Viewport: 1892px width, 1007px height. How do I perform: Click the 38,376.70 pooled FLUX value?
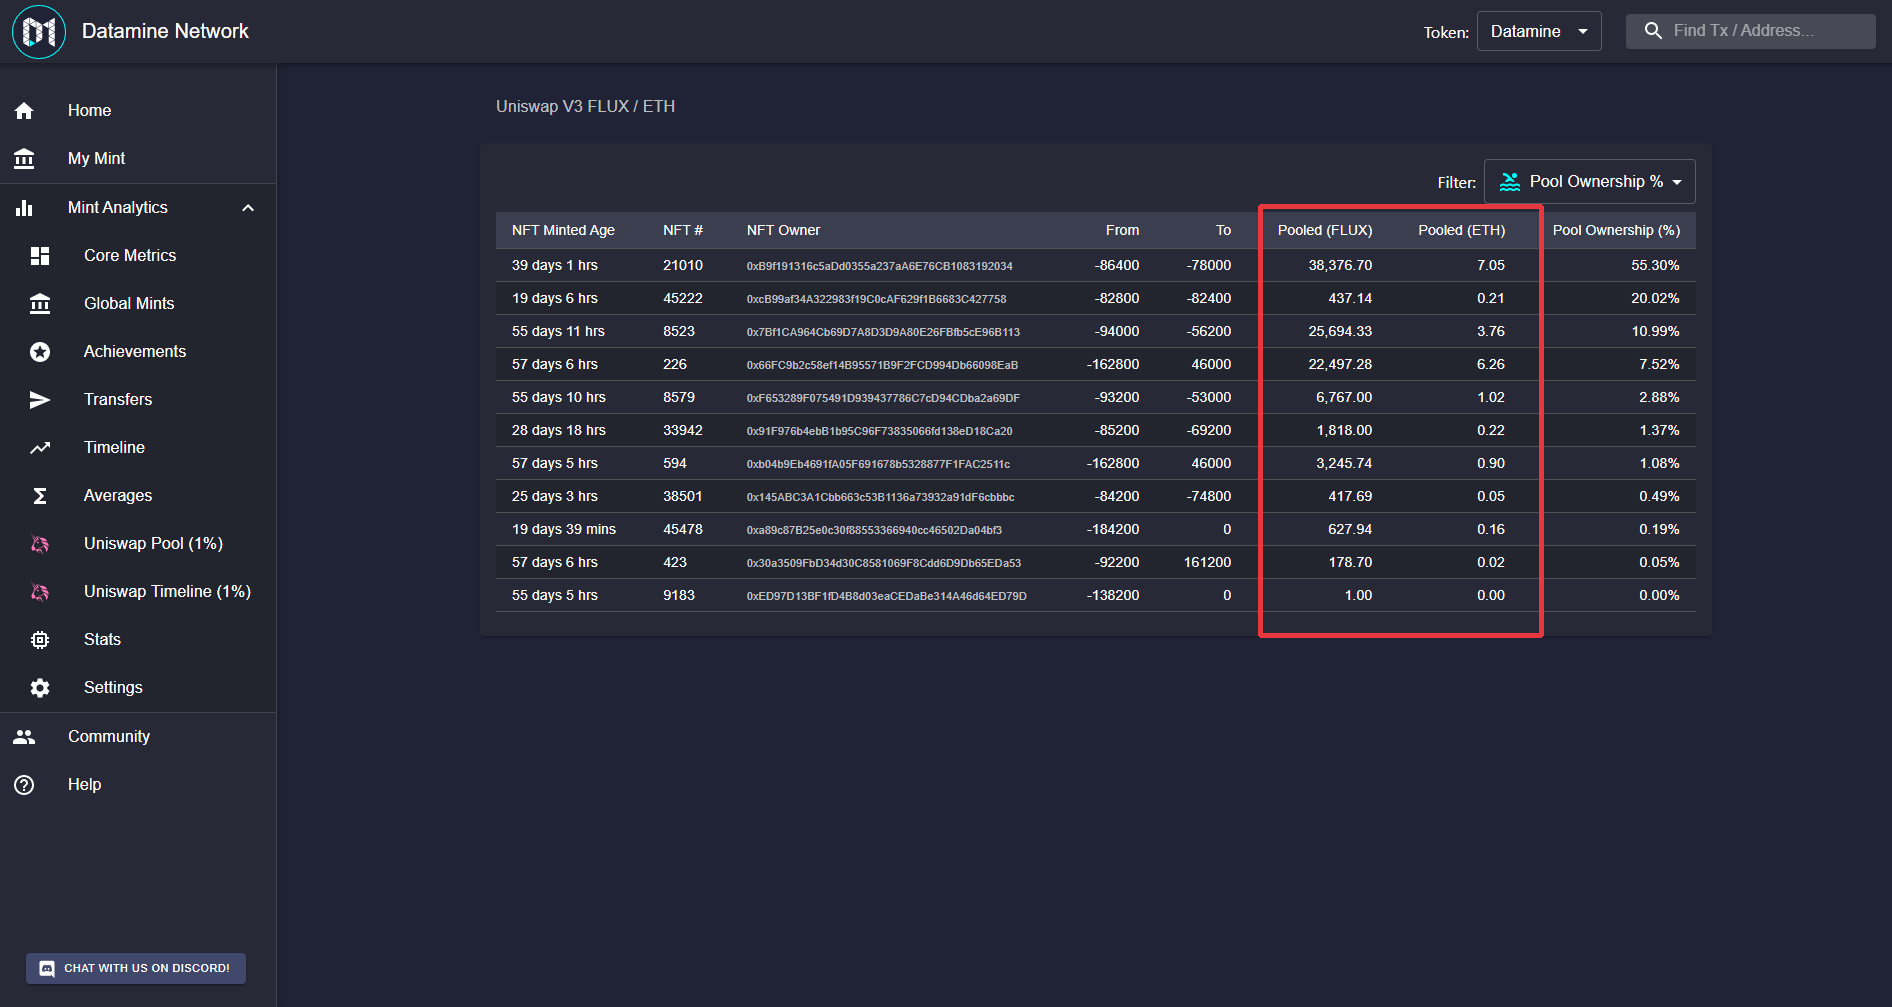[1340, 266]
